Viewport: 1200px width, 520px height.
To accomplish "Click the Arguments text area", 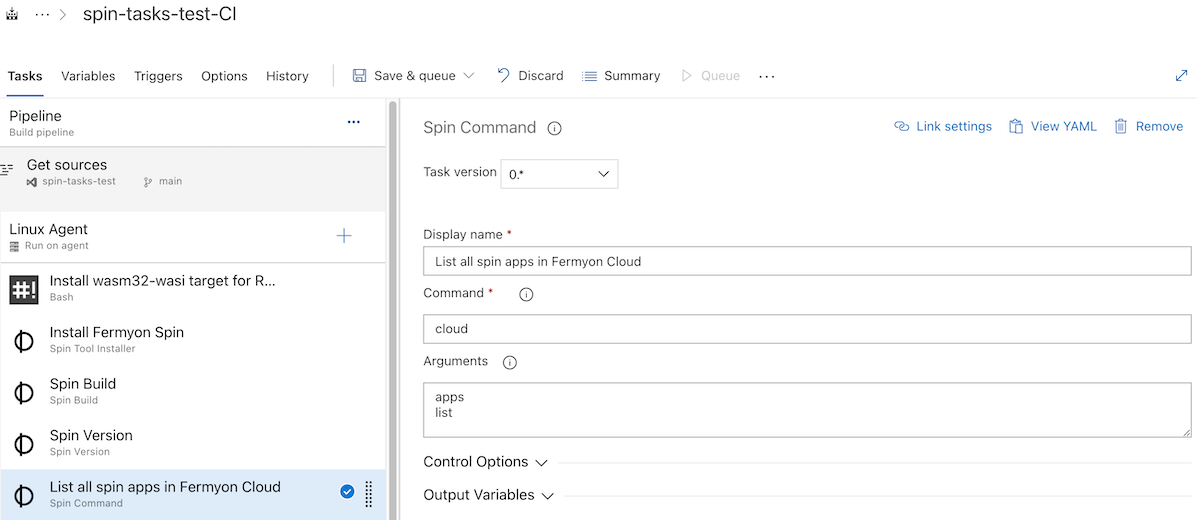I will [807, 409].
